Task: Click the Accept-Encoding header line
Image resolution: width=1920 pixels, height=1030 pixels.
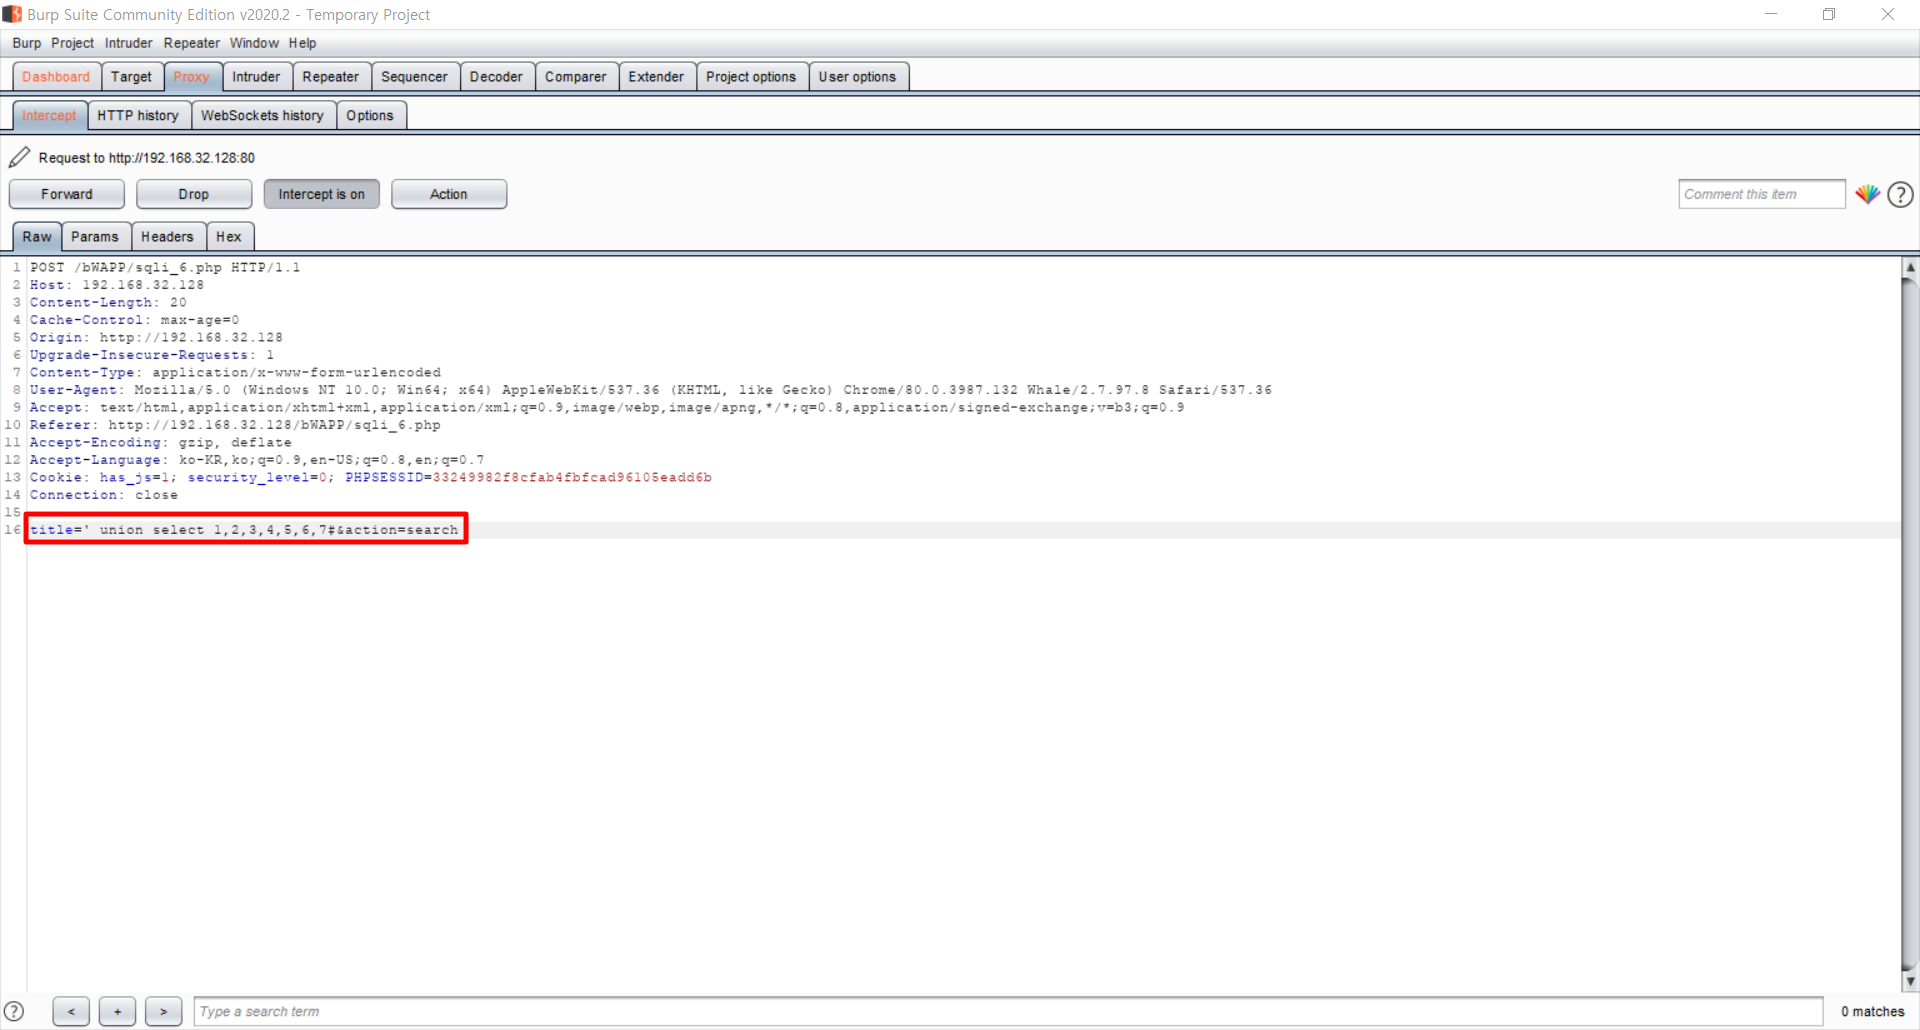Action: tap(161, 442)
